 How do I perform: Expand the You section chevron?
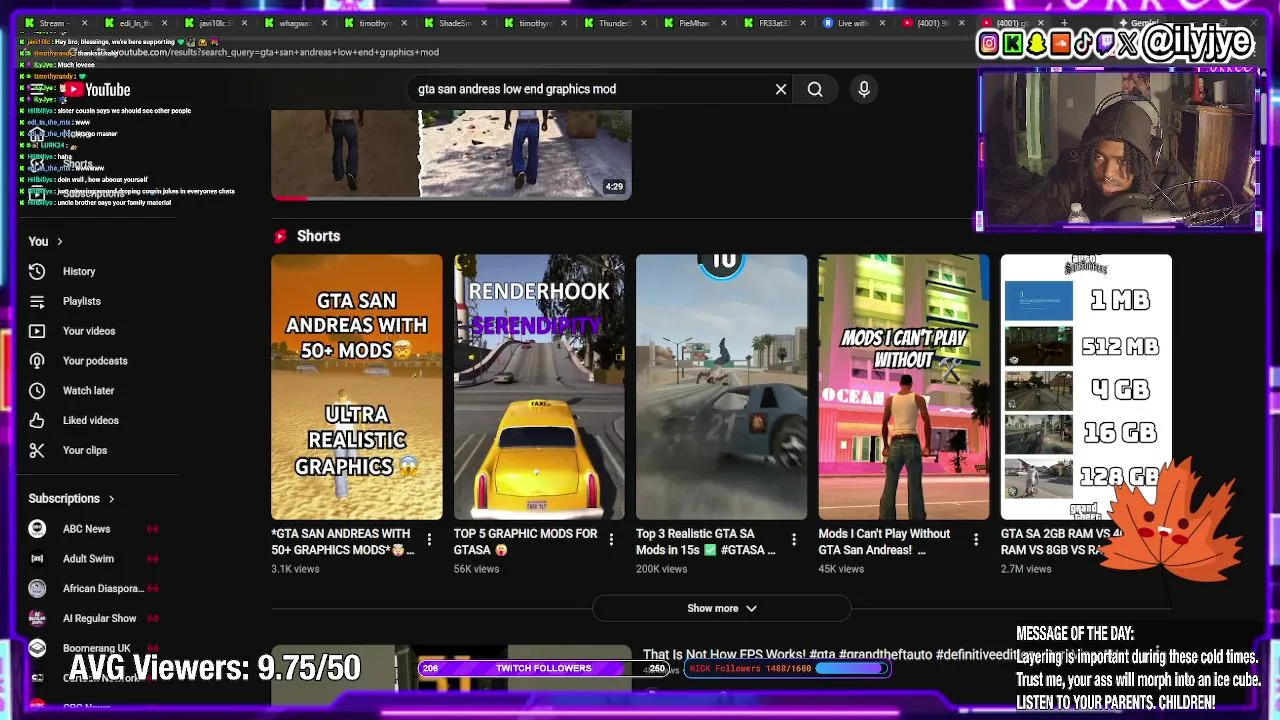click(60, 241)
